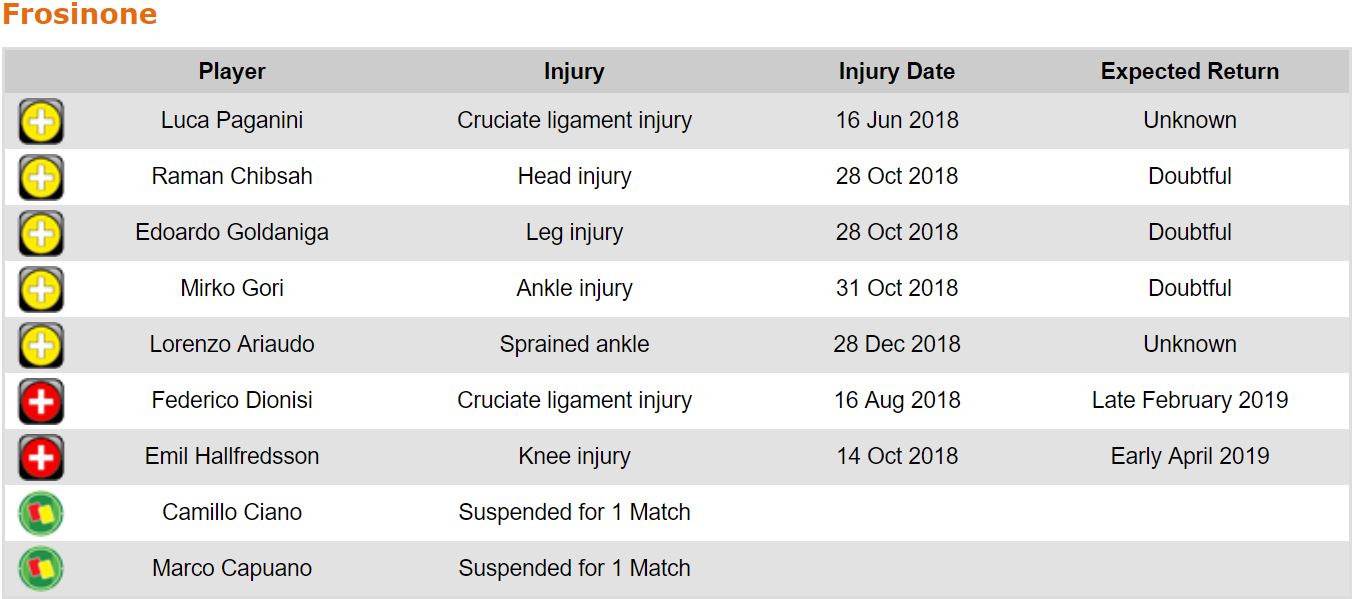Viewport: 1354px width, 599px height.
Task: Click the yellow cross icon next to Raman Chibsah
Action: click(x=41, y=178)
